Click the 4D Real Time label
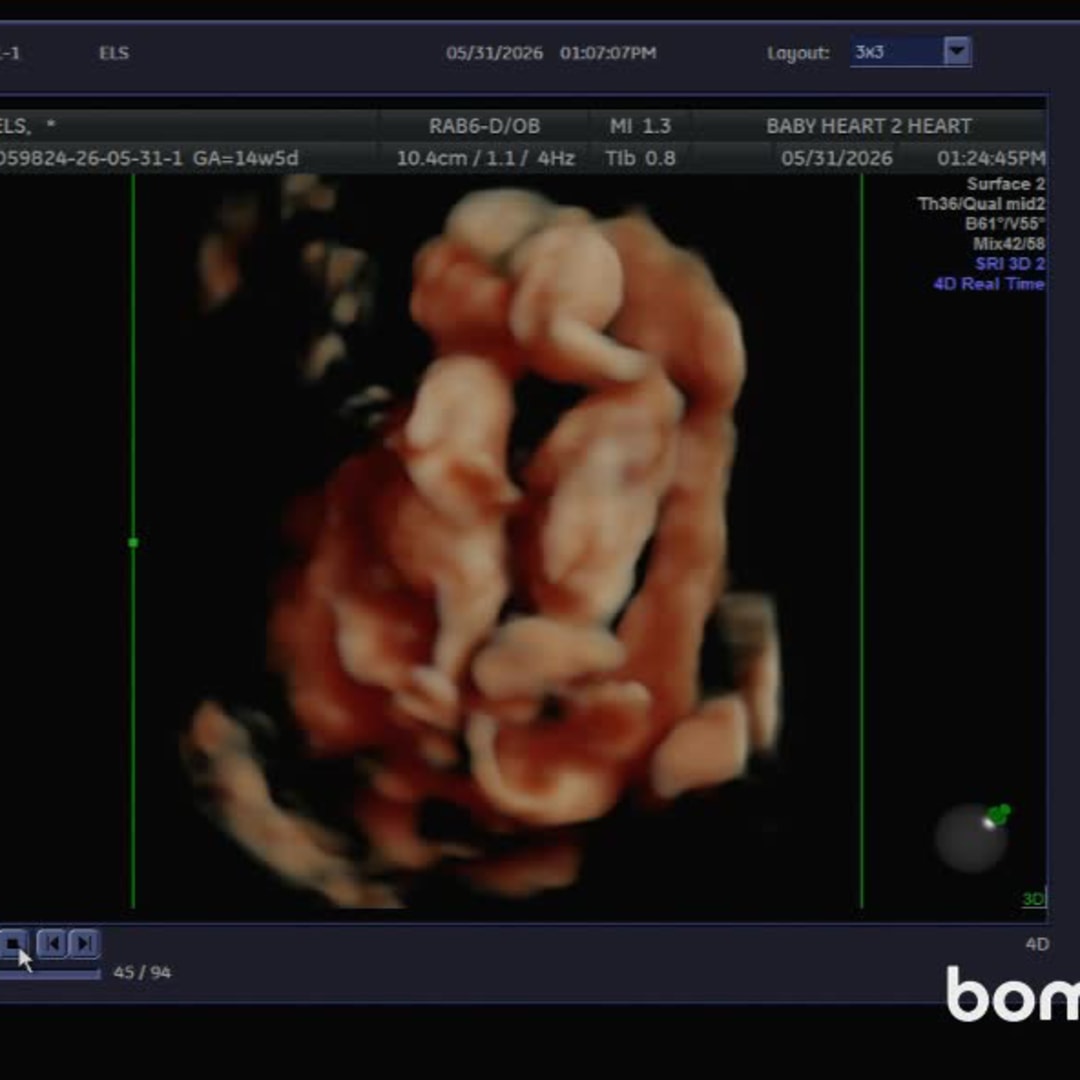The height and width of the screenshot is (1080, 1080). tap(988, 284)
